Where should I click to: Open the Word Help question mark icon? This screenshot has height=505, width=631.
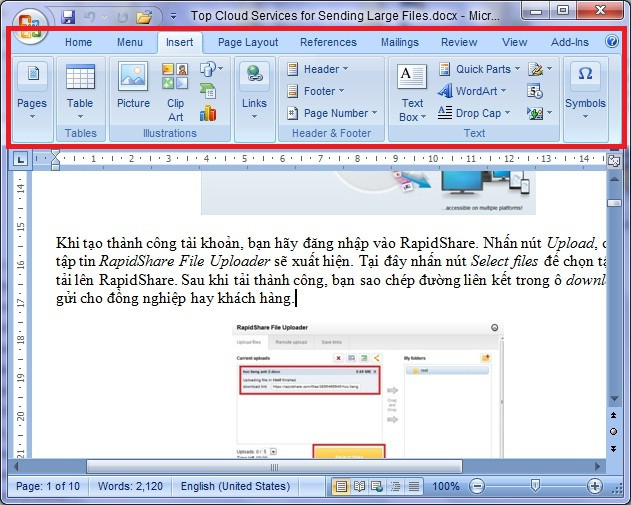click(611, 42)
